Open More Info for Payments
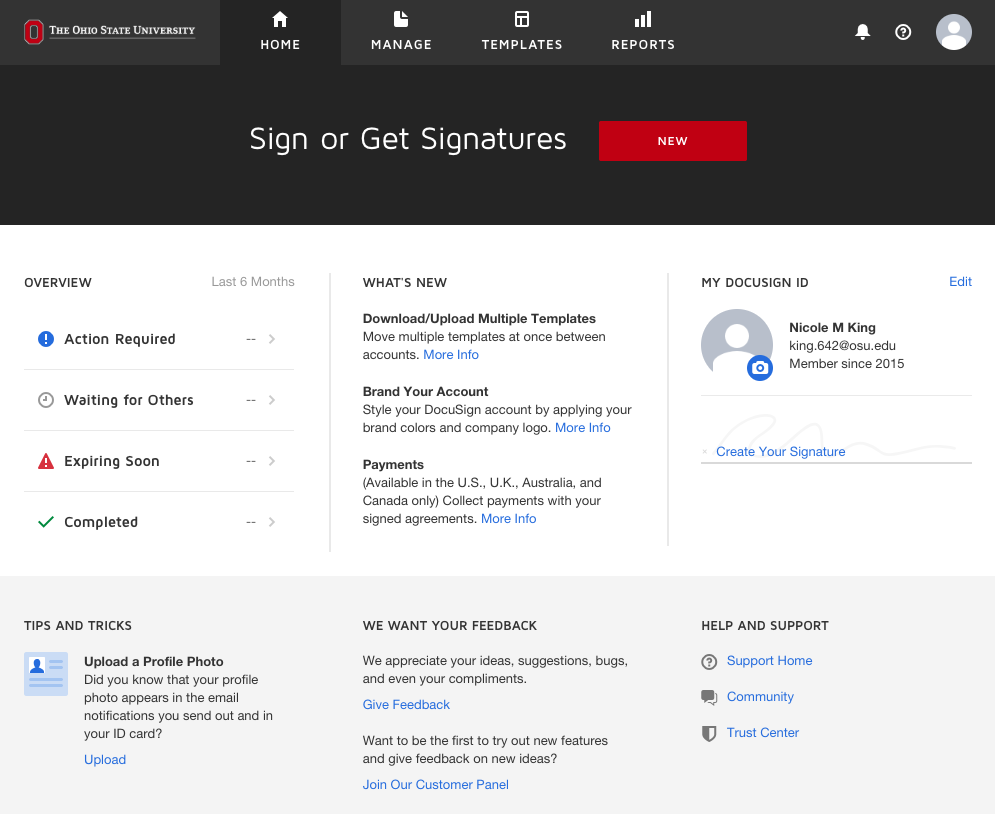Viewport: 995px width, 814px height. coord(508,518)
